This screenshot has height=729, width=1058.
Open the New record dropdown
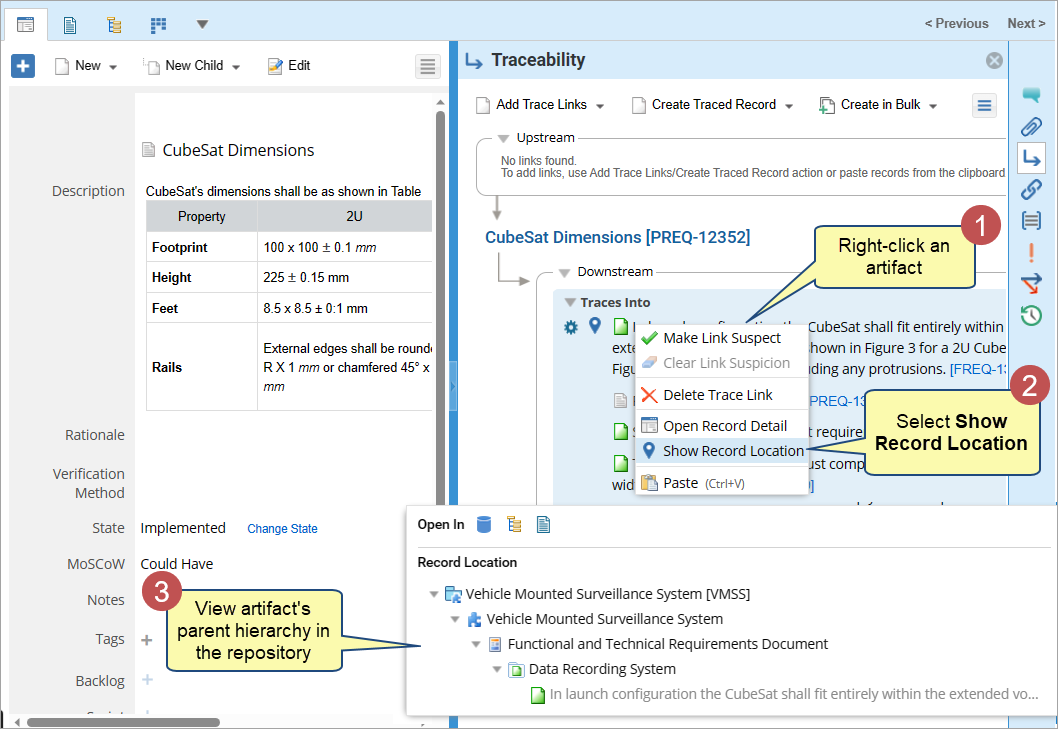87,66
